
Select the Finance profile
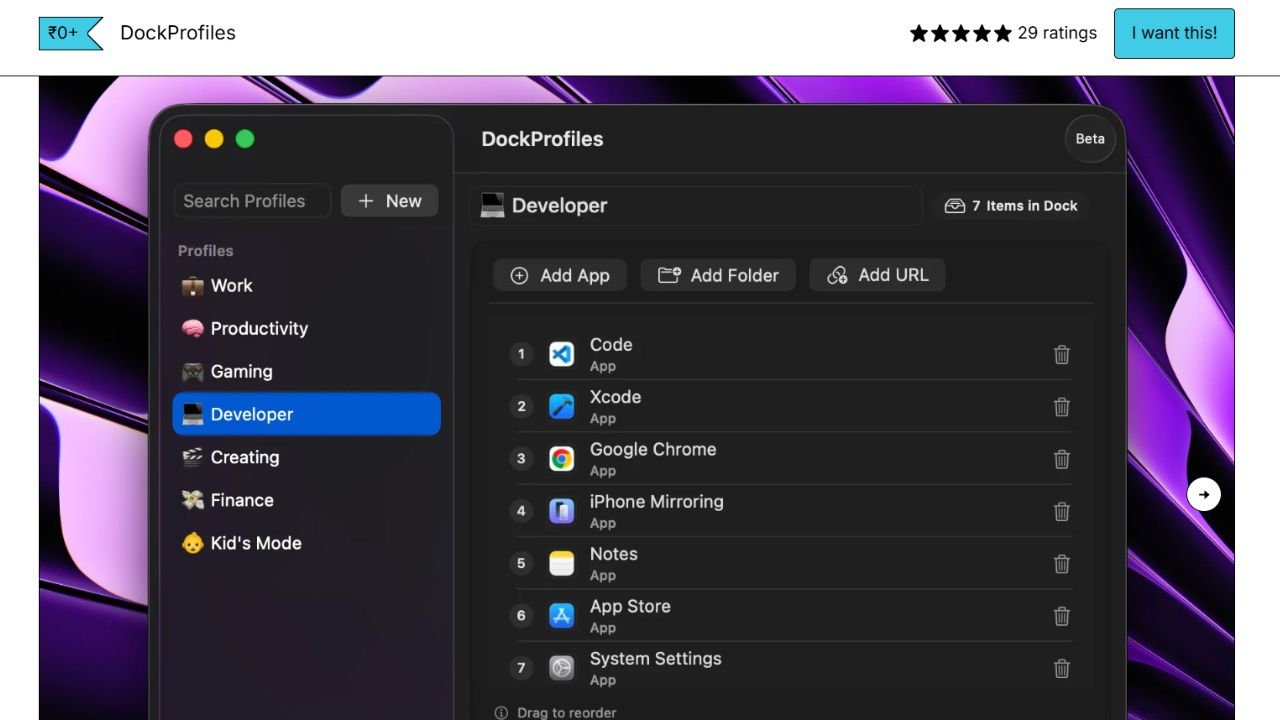(x=306, y=500)
